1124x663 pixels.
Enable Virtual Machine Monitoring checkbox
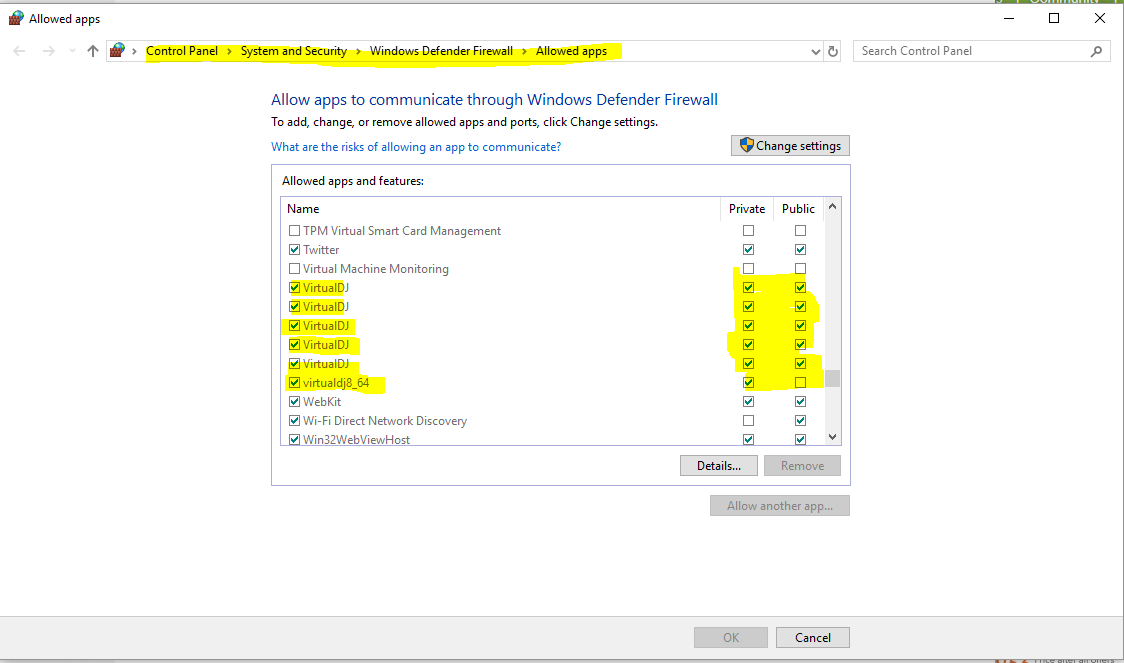click(295, 269)
